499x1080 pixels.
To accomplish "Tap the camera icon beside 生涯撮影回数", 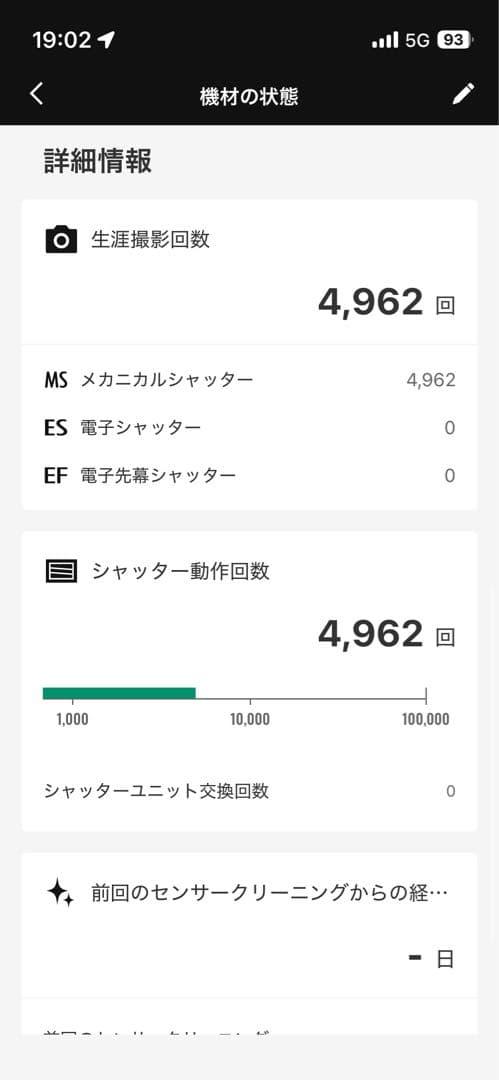I will coord(61,240).
